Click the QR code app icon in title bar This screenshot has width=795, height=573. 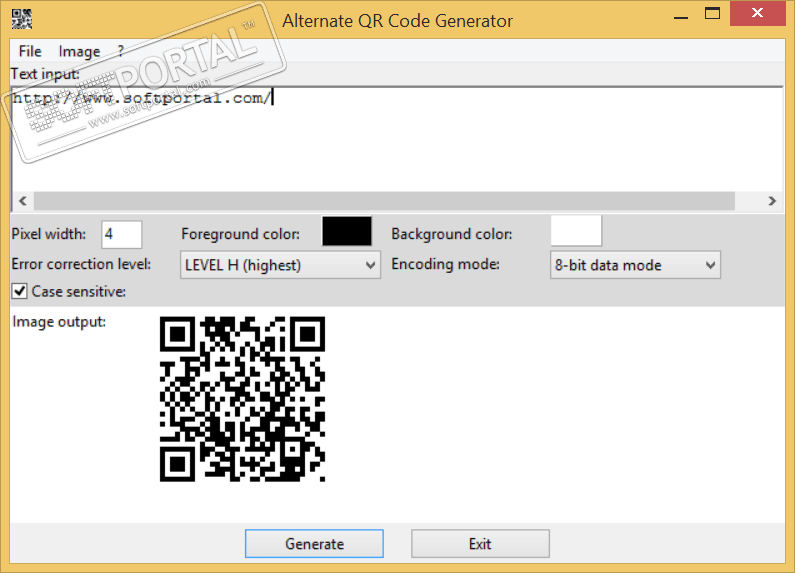pyautogui.click(x=22, y=19)
